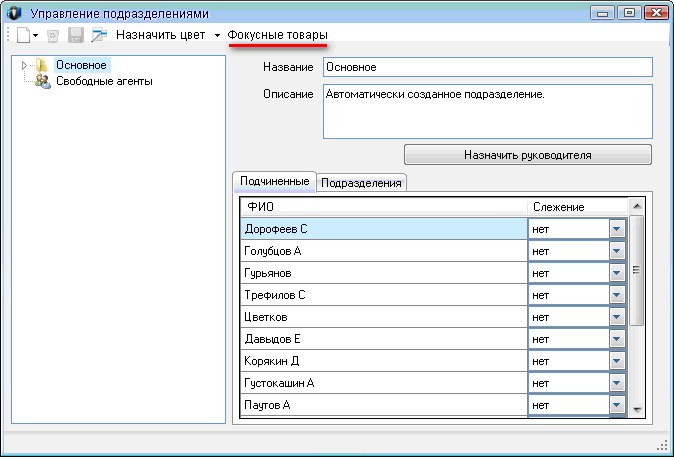
Task: Open the dropdown arrow beside the new document icon
Action: point(36,35)
